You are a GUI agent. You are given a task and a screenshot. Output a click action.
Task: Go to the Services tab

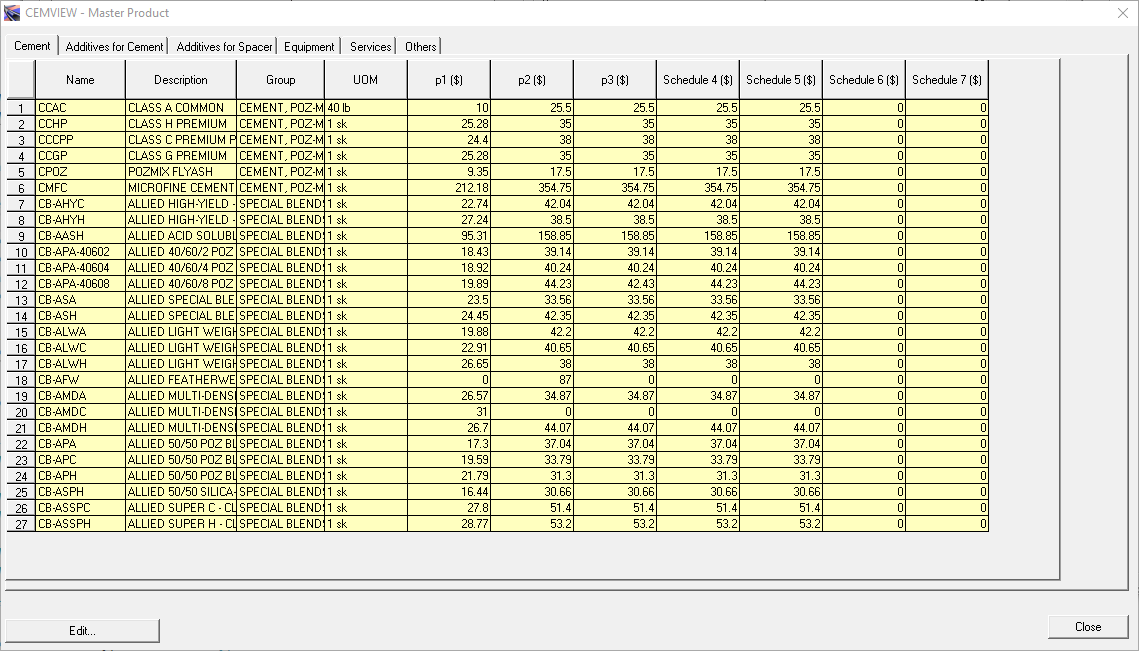coord(370,47)
